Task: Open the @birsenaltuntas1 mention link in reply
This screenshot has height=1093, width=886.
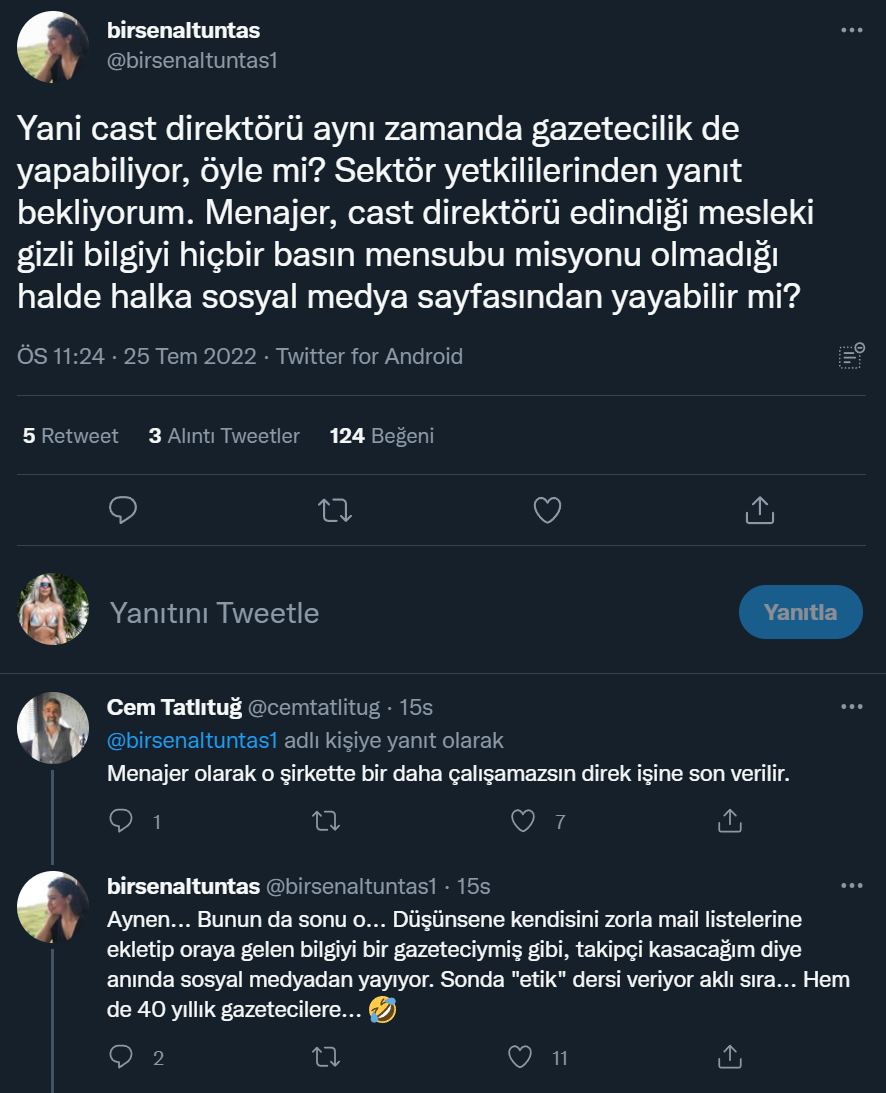Action: pos(191,741)
